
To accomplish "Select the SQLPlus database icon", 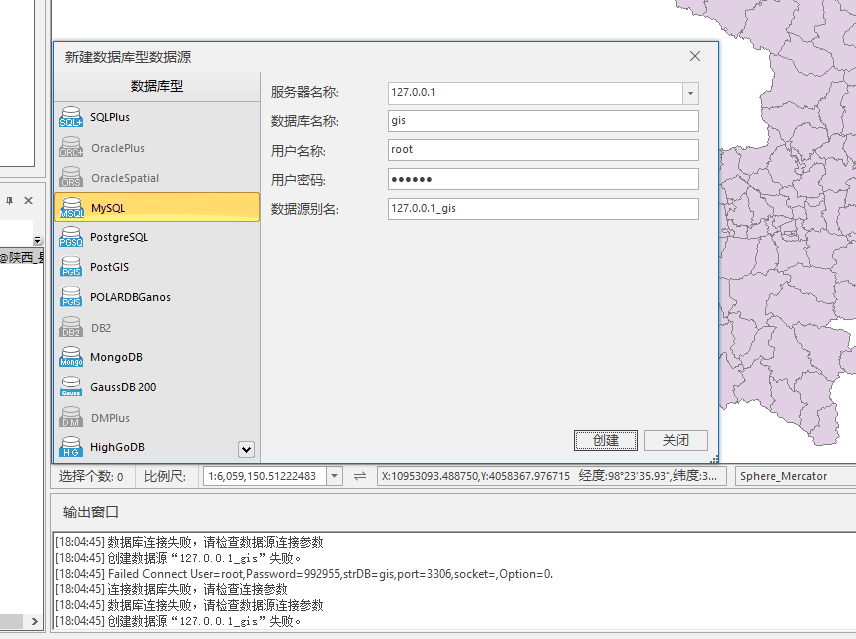I will point(71,117).
